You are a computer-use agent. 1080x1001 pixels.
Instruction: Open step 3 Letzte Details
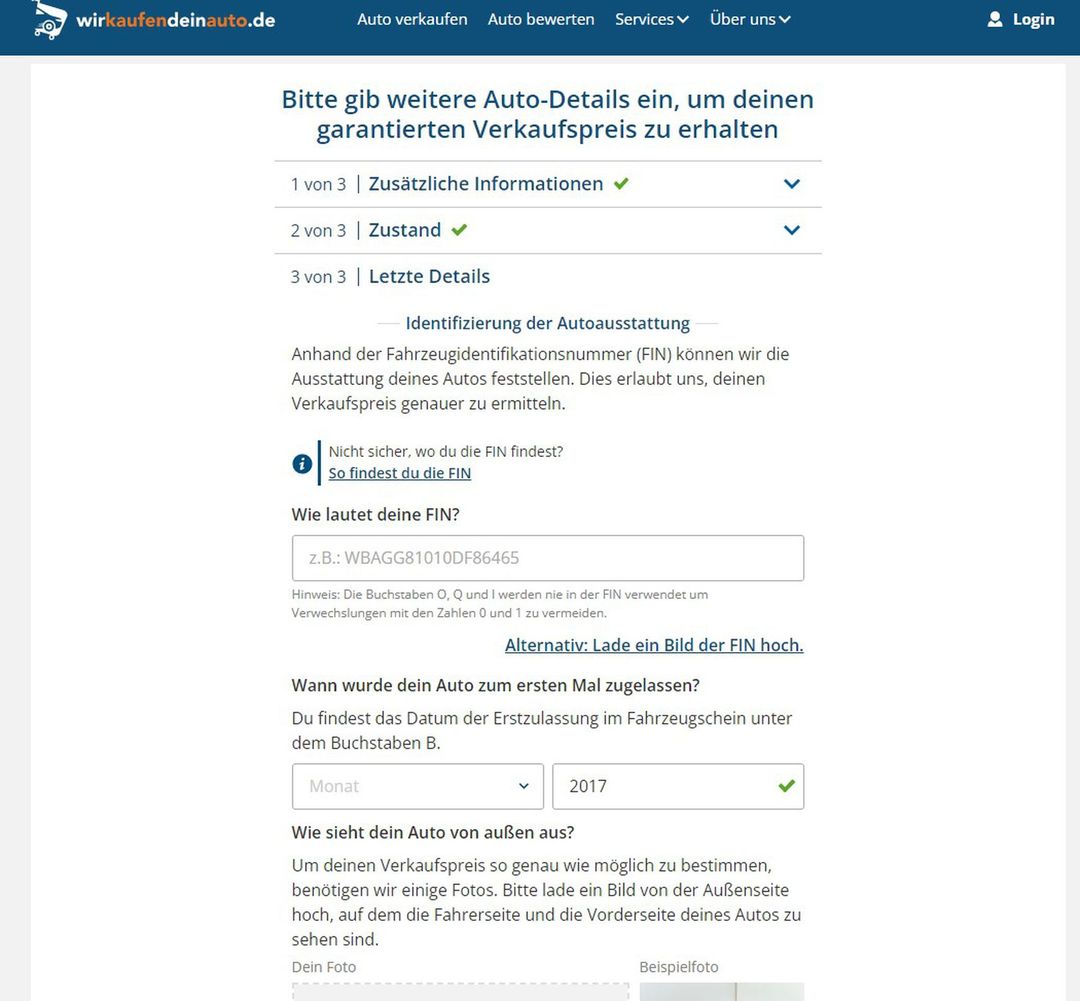tap(429, 276)
